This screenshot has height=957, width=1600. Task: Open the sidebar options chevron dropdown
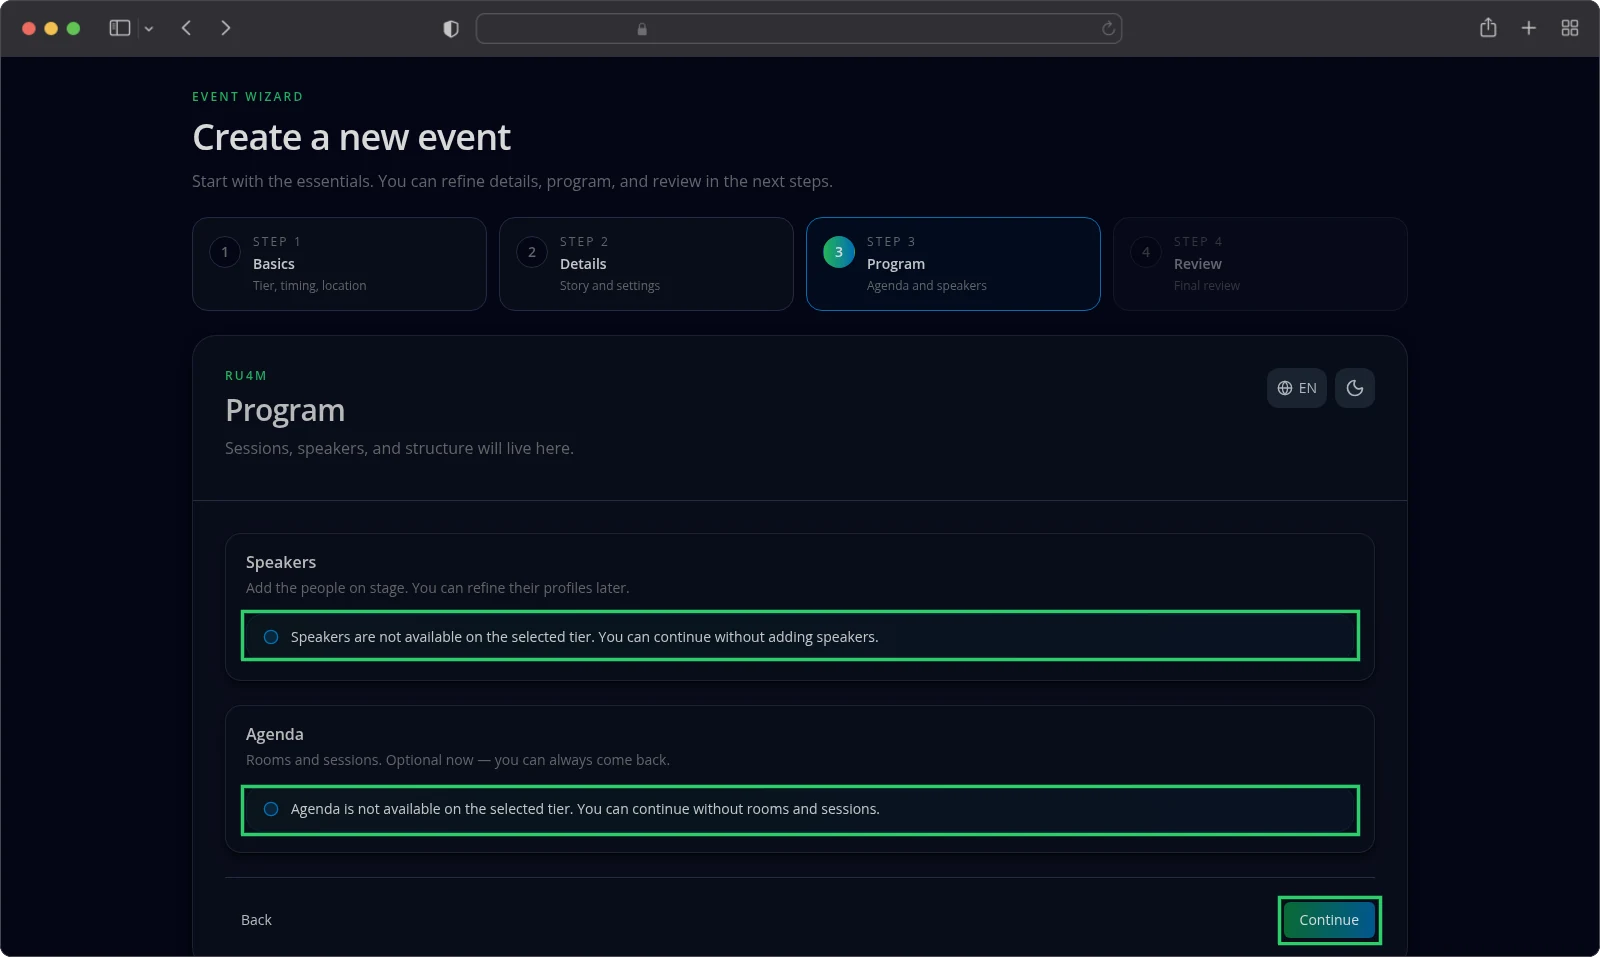coord(149,29)
